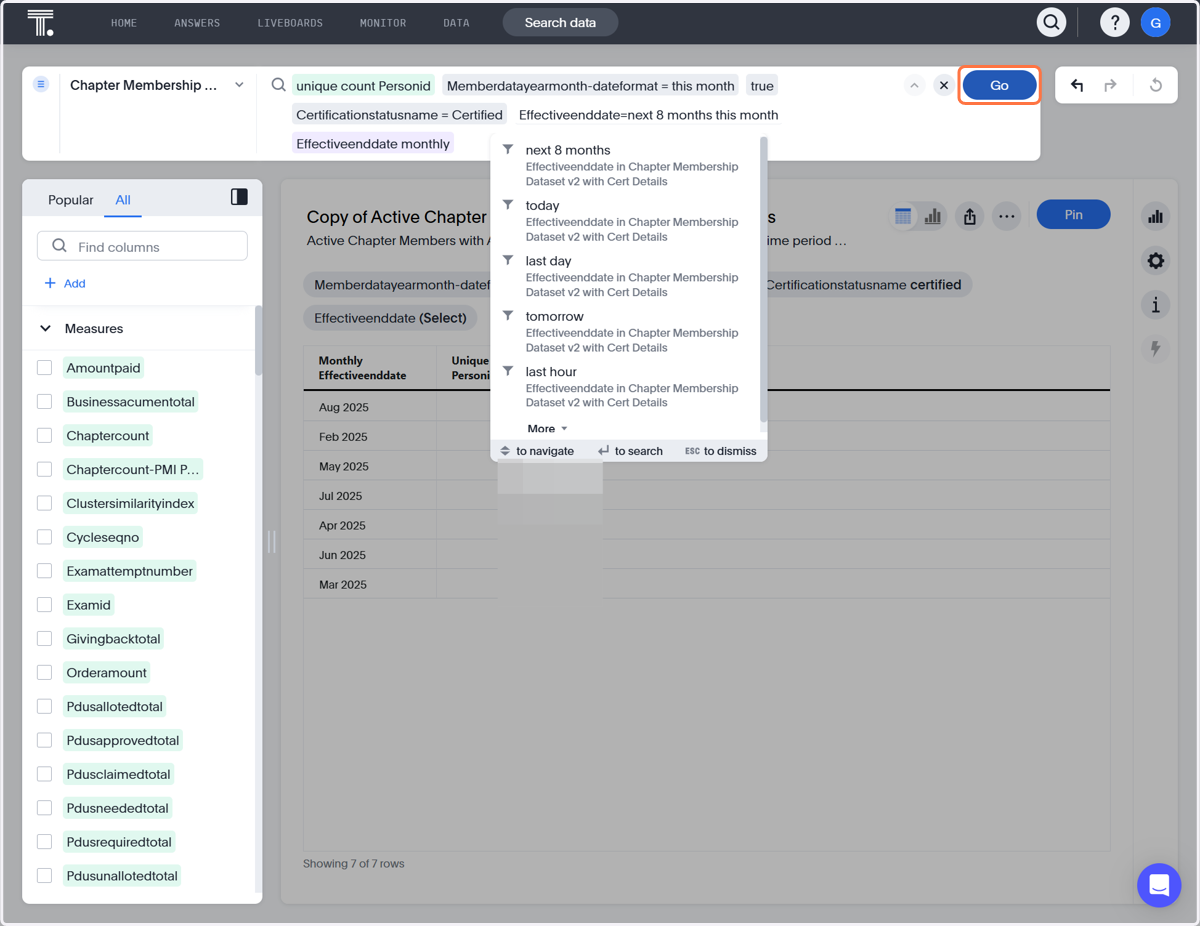Open ANSWERS in navigation
This screenshot has height=926, width=1200.
(197, 23)
